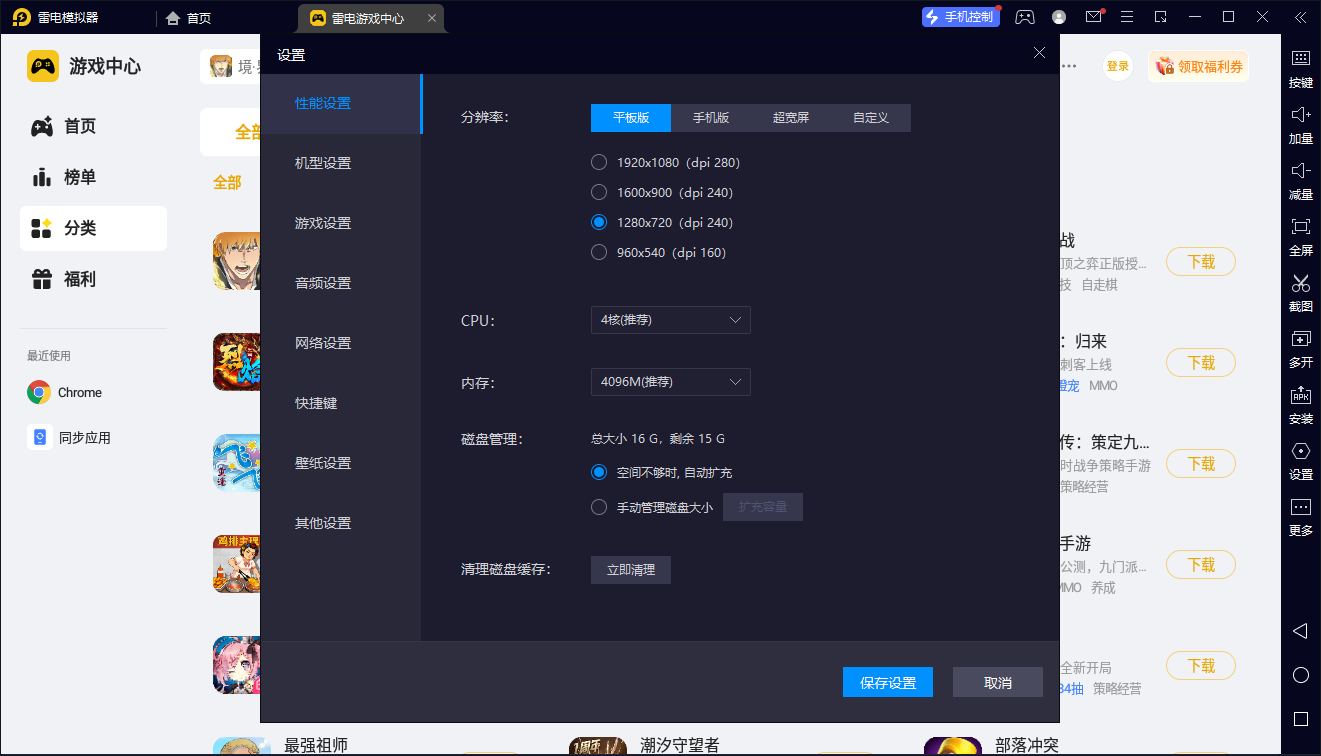The width and height of the screenshot is (1321, 756).
Task: Open the message inbox envelope icon
Action: [x=1093, y=17]
